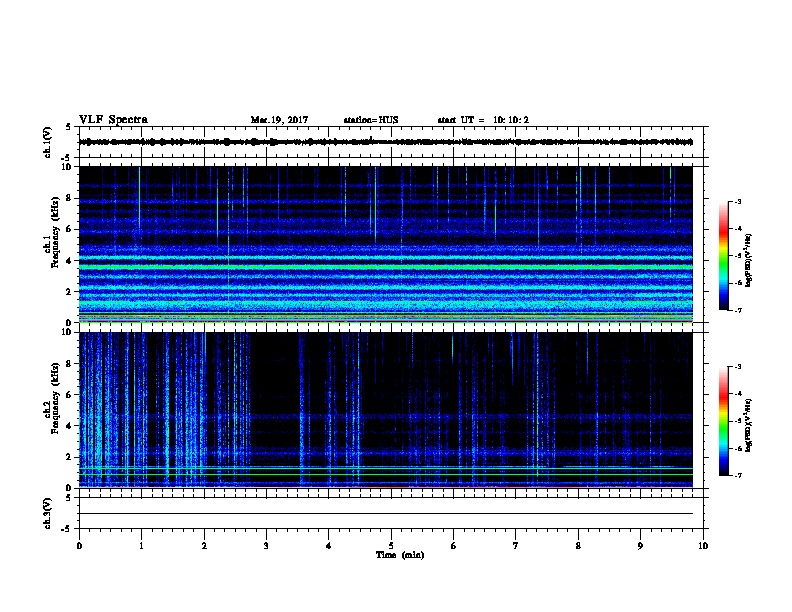Click the ch.2 color bar log(PSD) label
This screenshot has height=612, width=792.
748,425
